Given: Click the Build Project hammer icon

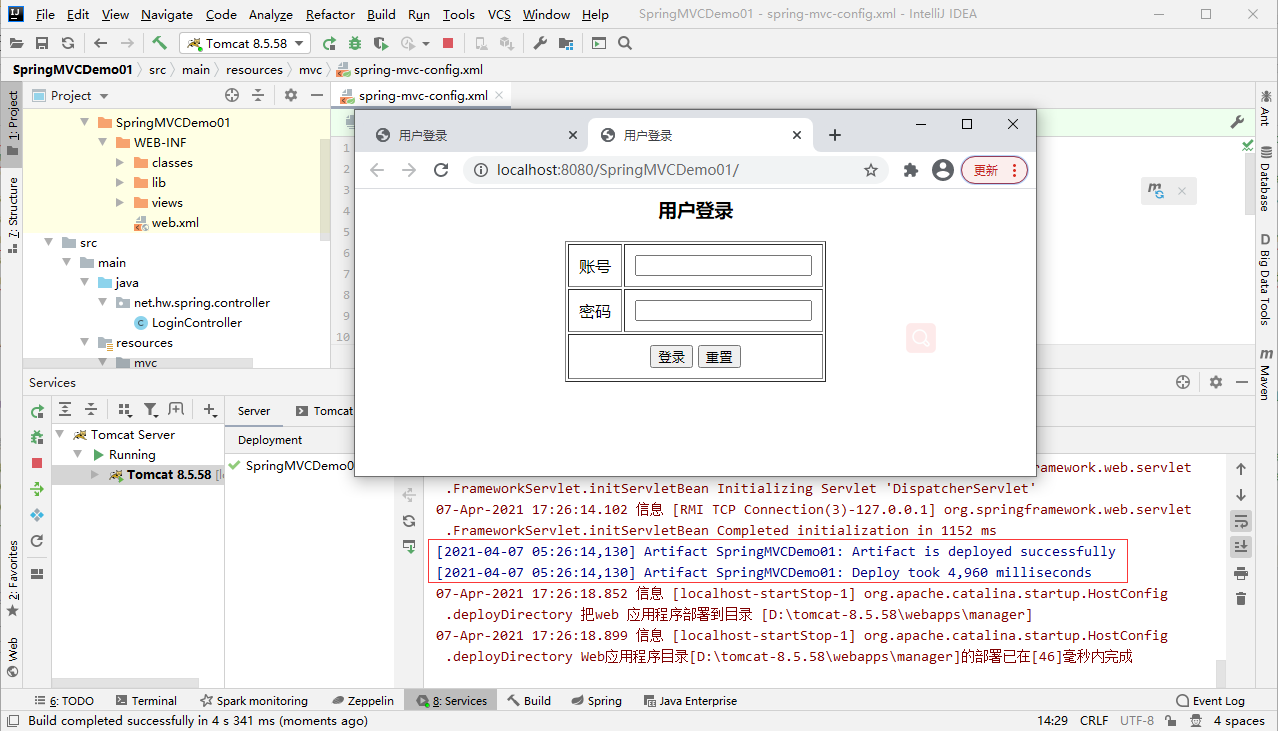Looking at the screenshot, I should 159,43.
